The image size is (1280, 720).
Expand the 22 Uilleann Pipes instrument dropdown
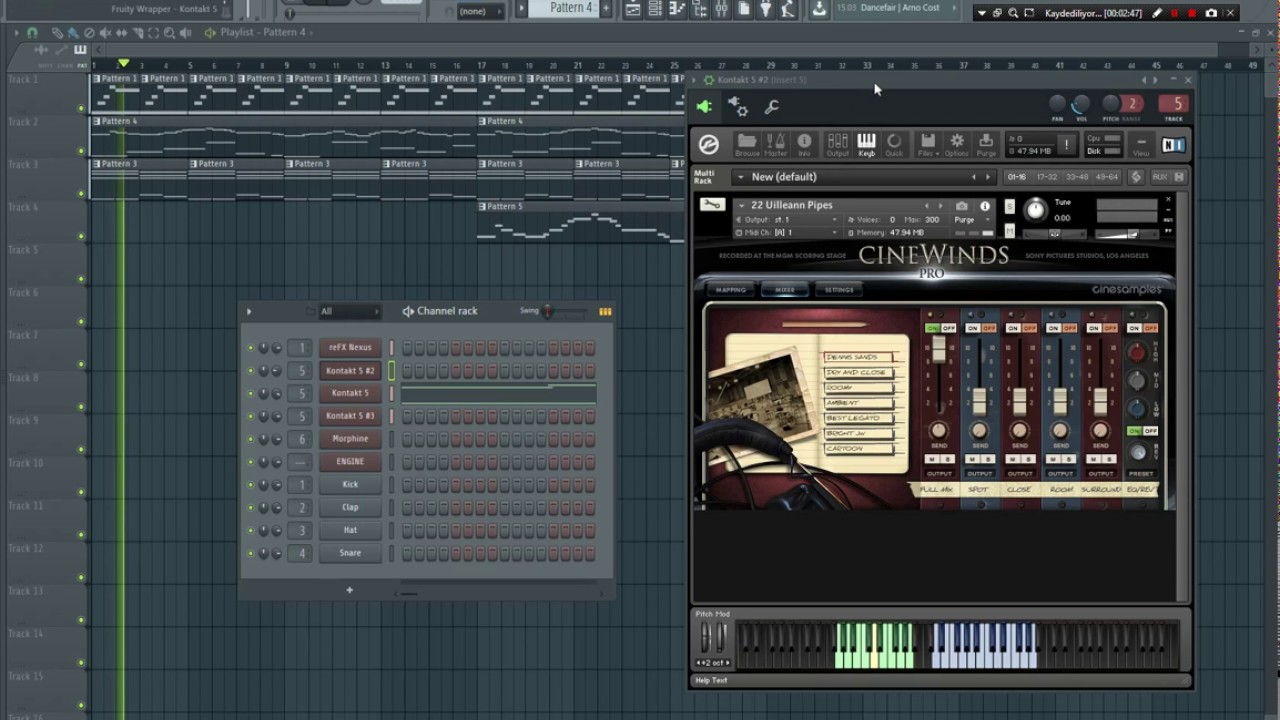point(741,205)
